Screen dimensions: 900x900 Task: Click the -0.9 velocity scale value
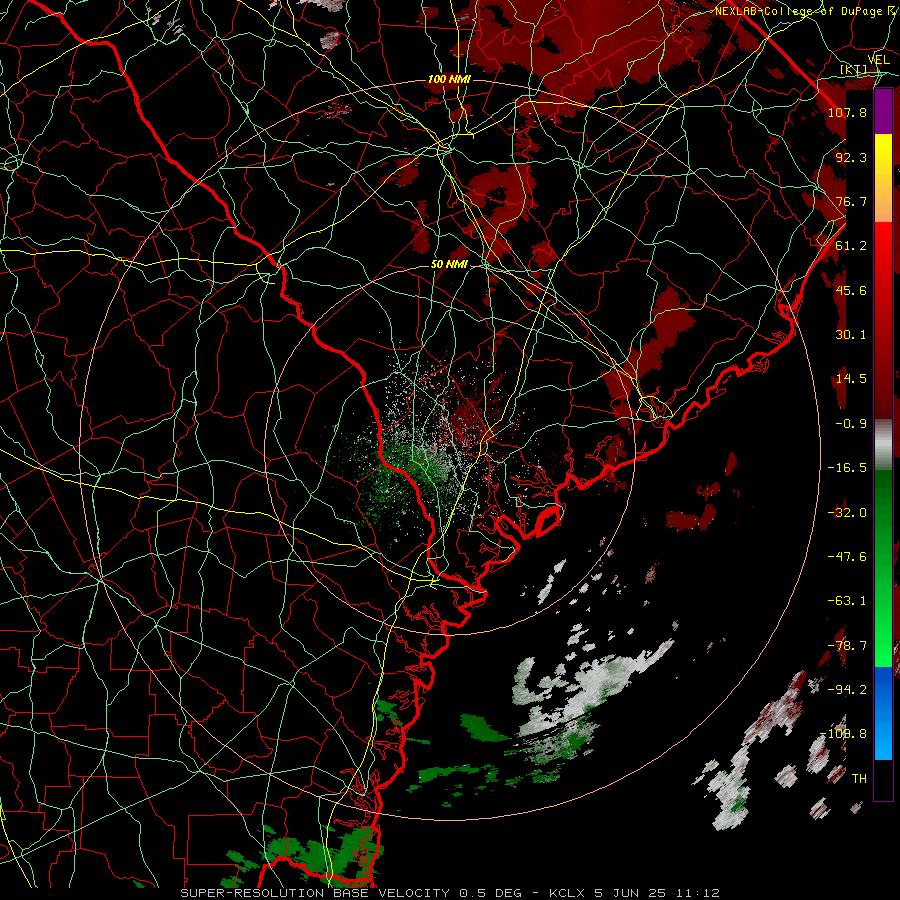coord(851,424)
